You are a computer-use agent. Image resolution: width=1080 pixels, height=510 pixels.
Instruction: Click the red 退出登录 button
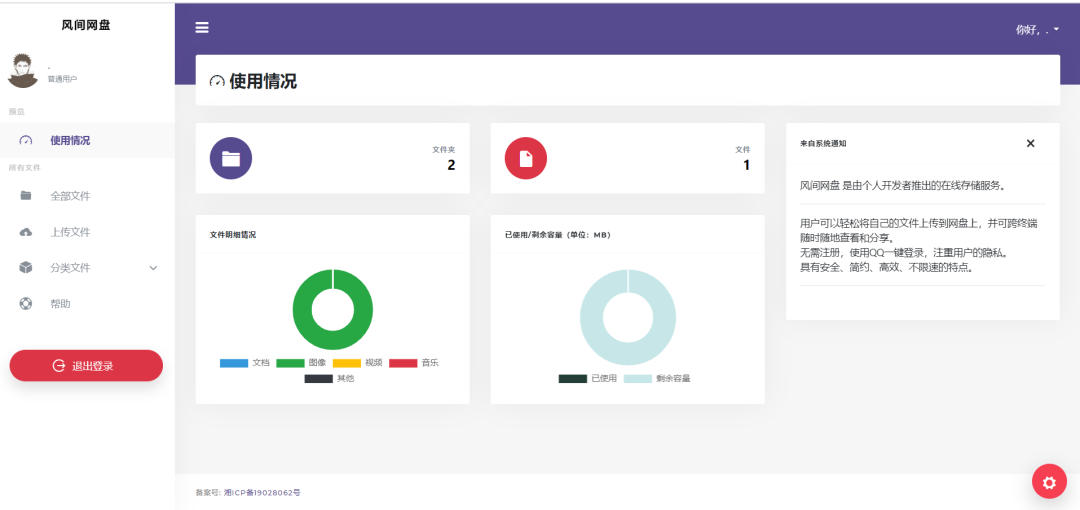coord(86,365)
